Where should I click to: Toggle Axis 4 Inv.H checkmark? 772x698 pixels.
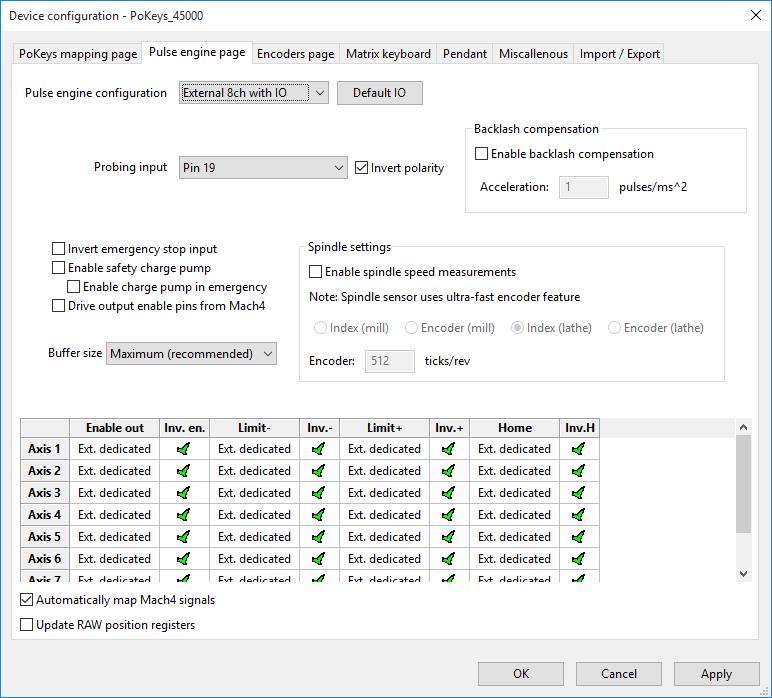[579, 515]
